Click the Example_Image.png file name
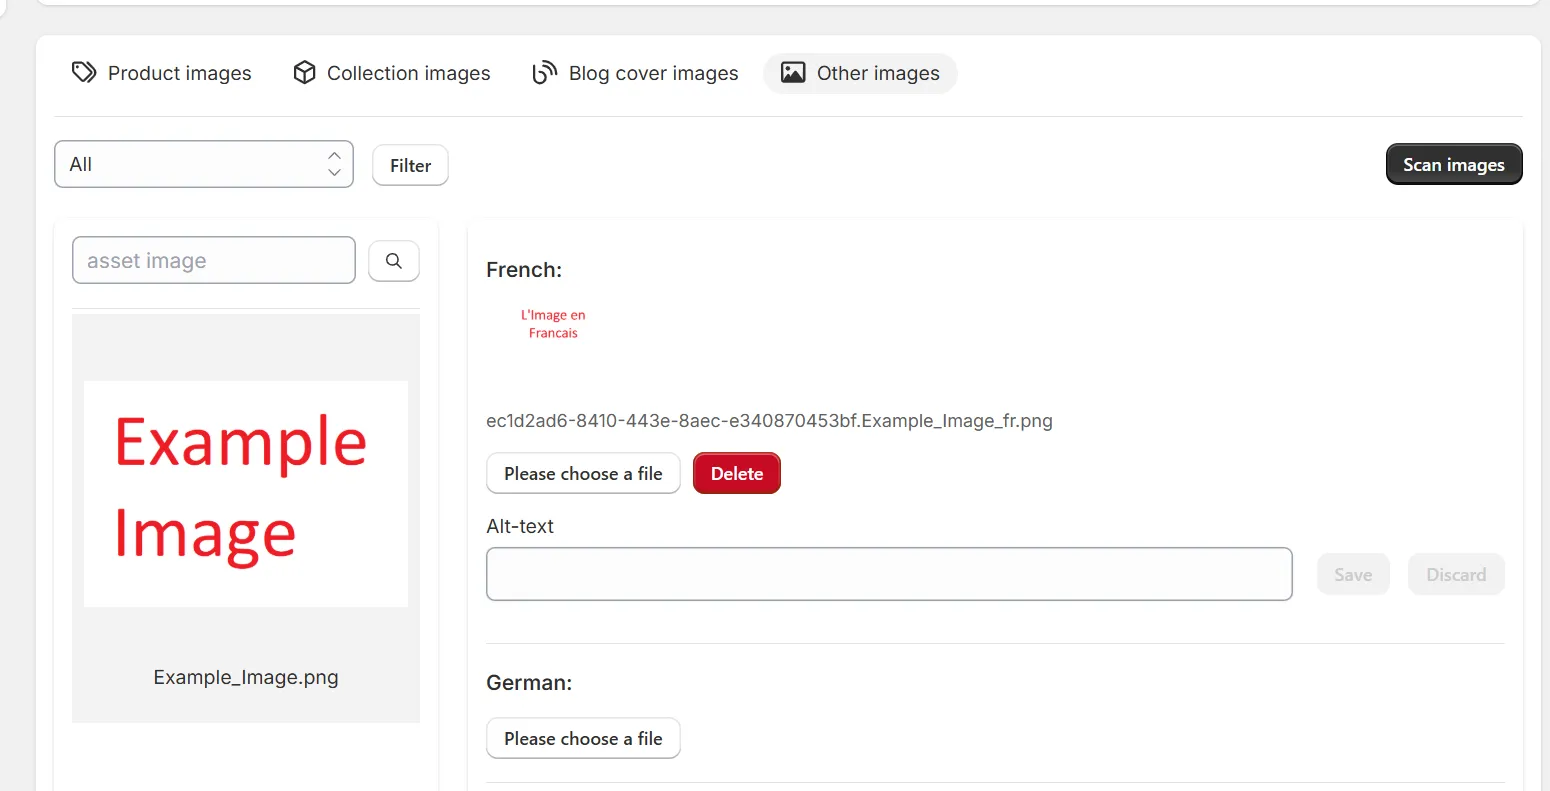 [x=246, y=677]
